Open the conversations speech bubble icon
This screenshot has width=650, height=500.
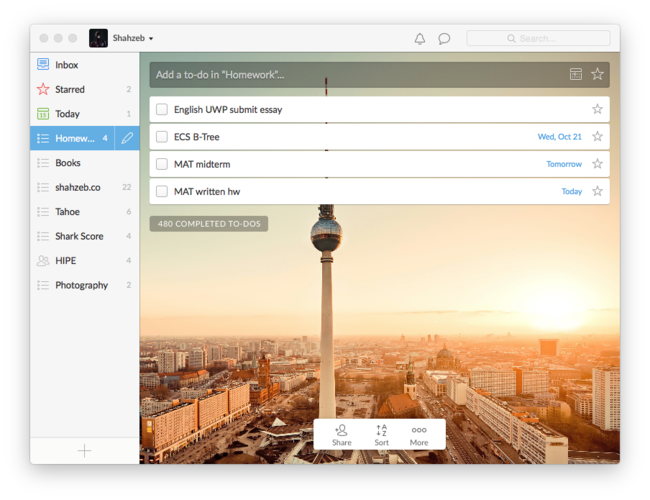coord(444,38)
